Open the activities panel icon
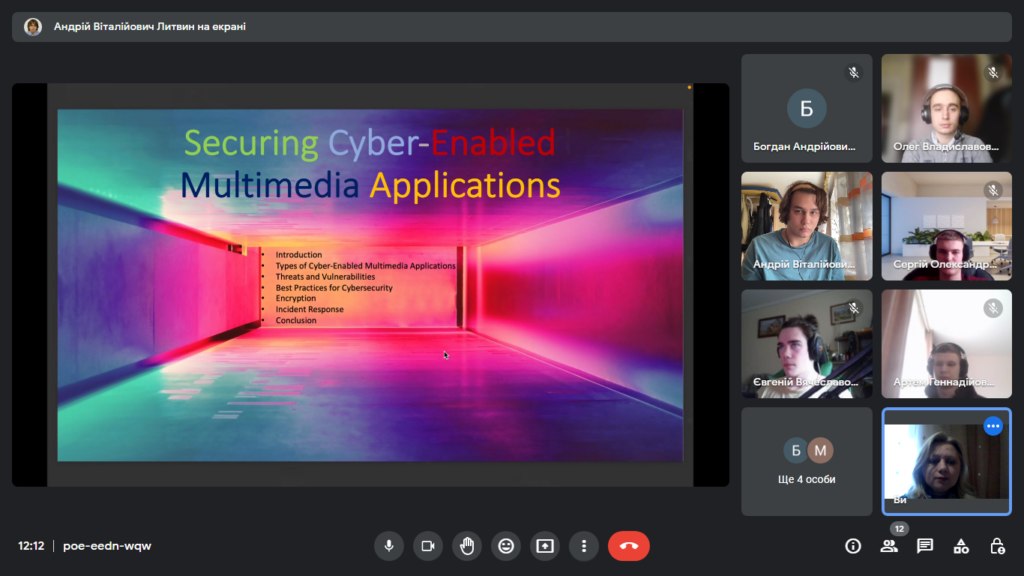This screenshot has width=1024, height=576. click(961, 546)
